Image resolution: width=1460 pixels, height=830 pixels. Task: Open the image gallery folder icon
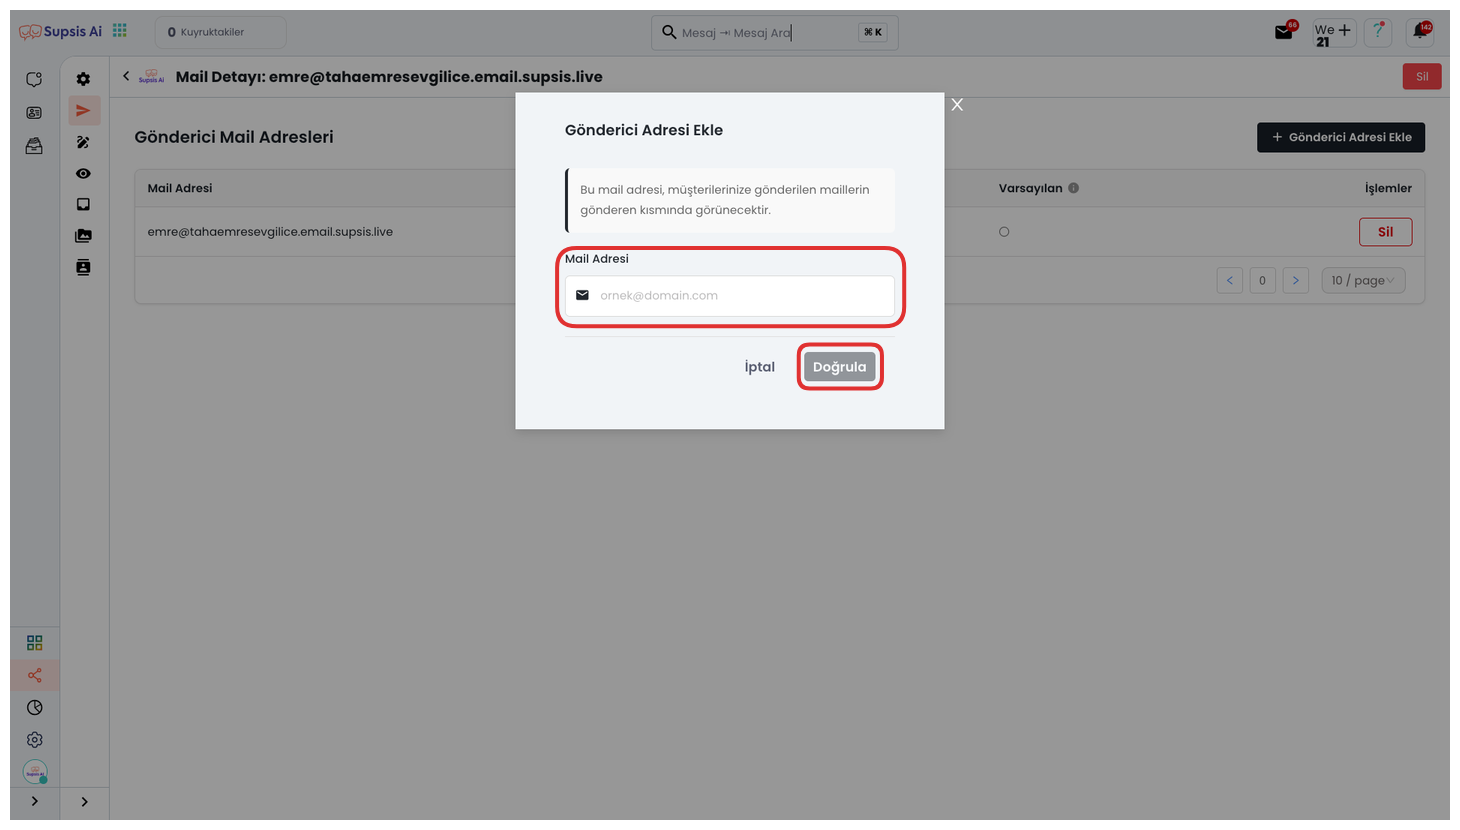(x=83, y=236)
